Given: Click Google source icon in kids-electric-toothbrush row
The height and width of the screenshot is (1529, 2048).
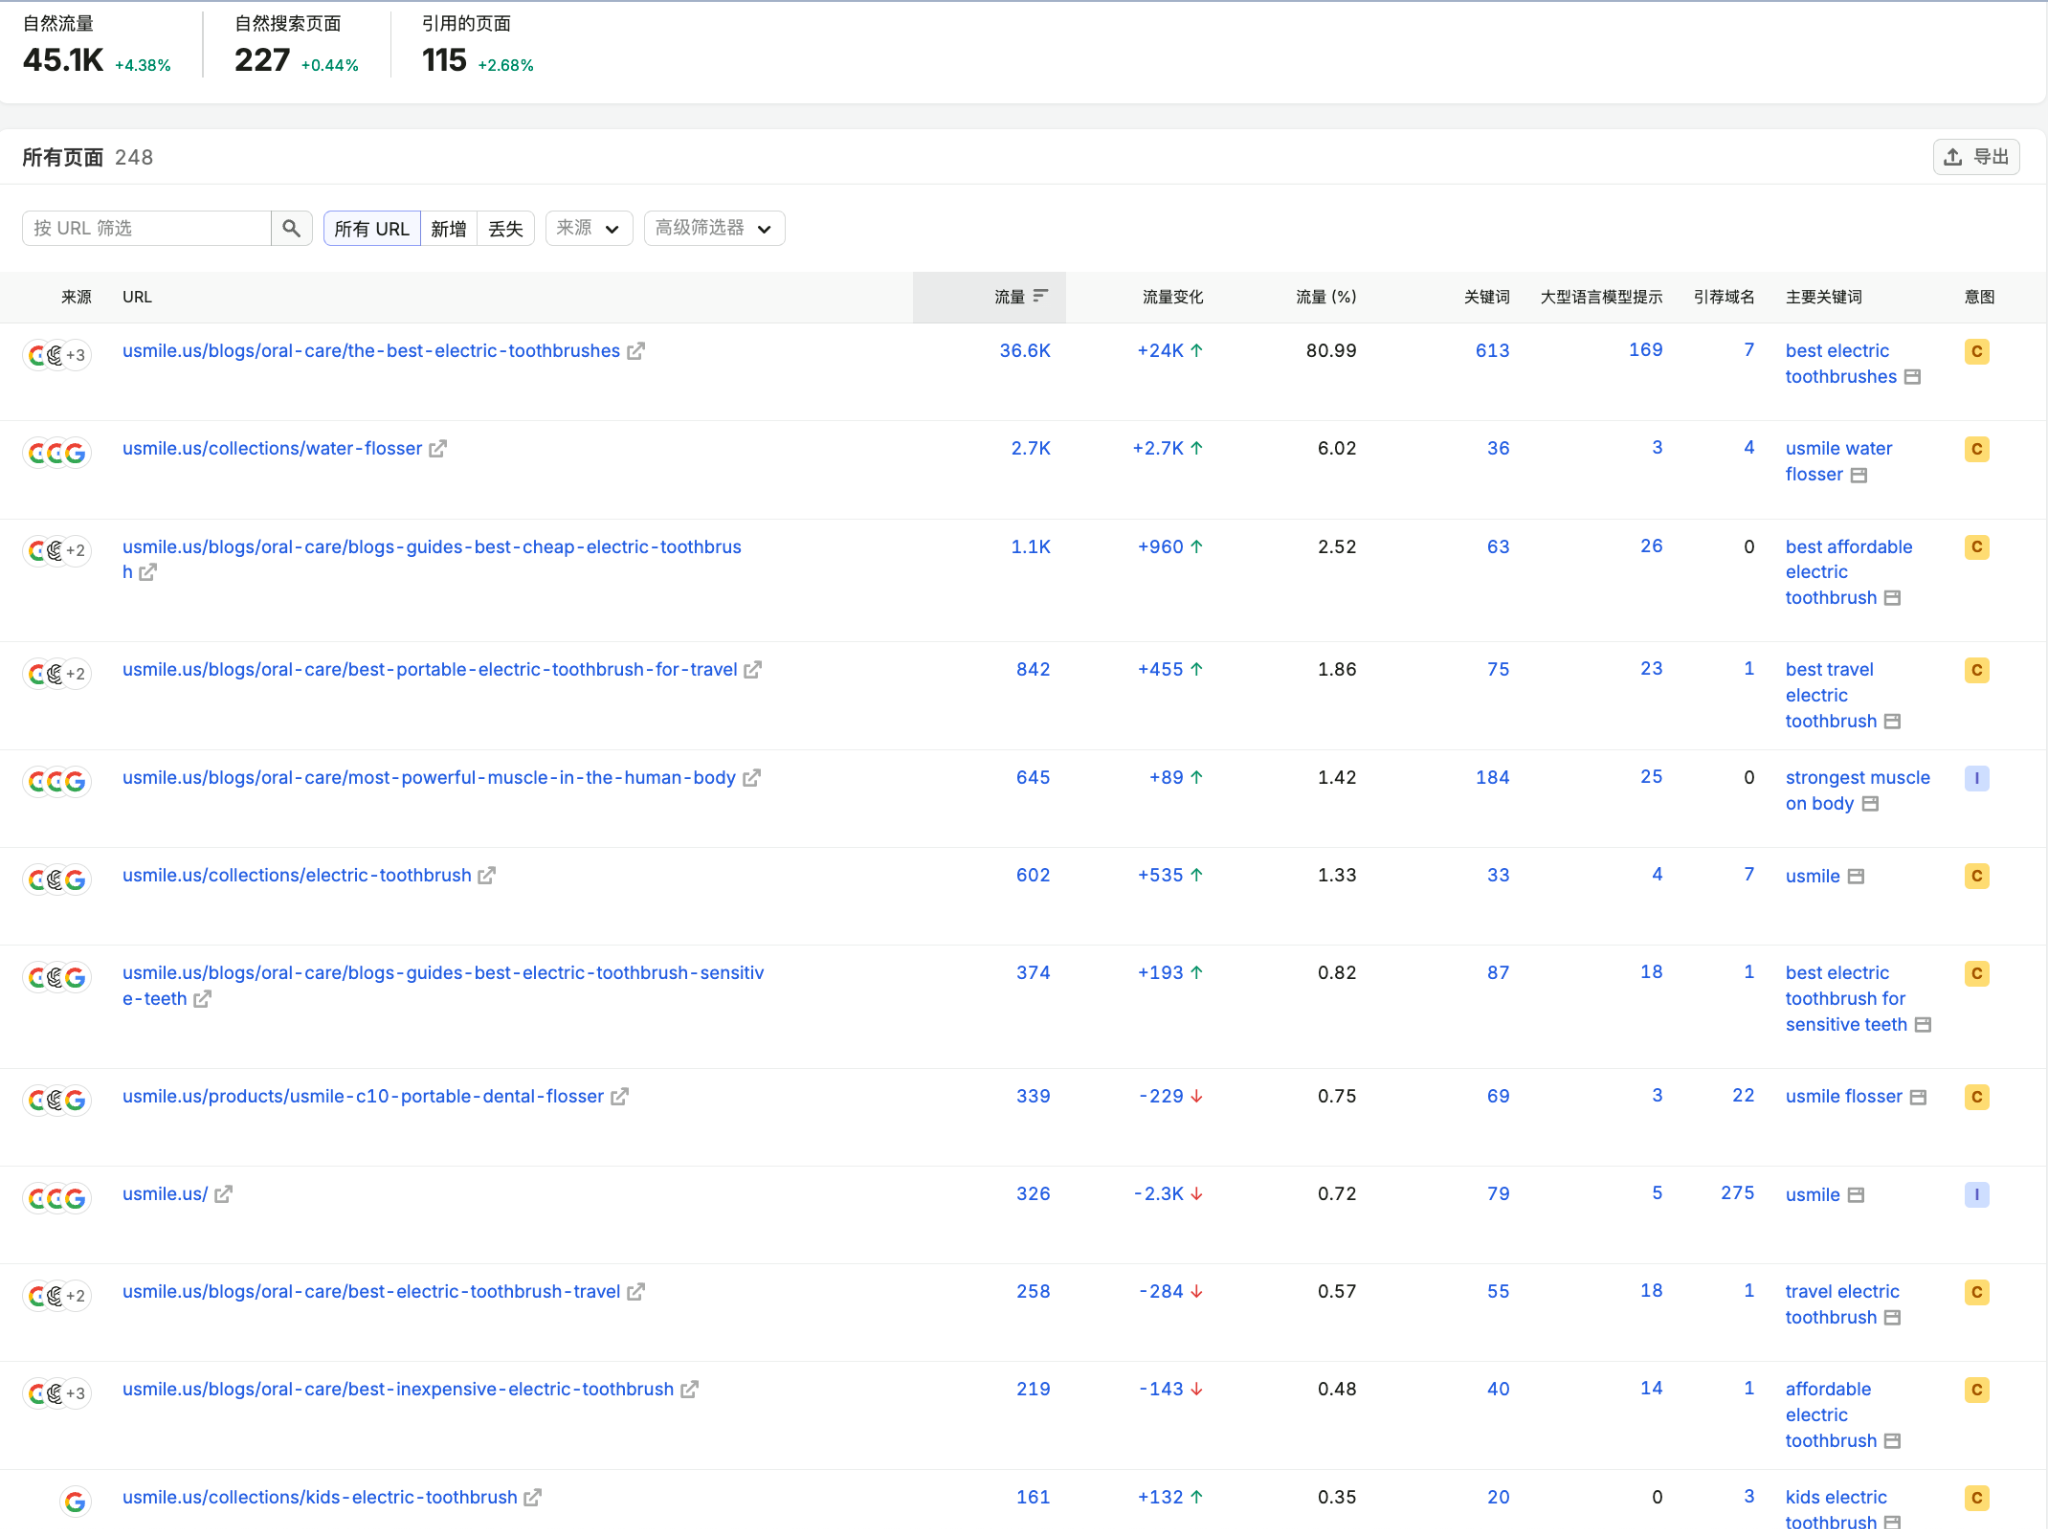Looking at the screenshot, I should 75,1501.
